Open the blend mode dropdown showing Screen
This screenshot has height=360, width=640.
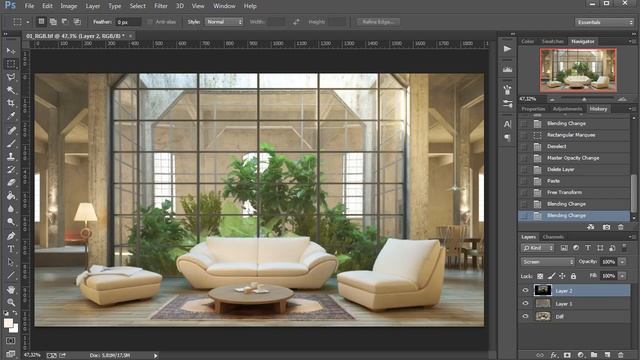point(548,262)
